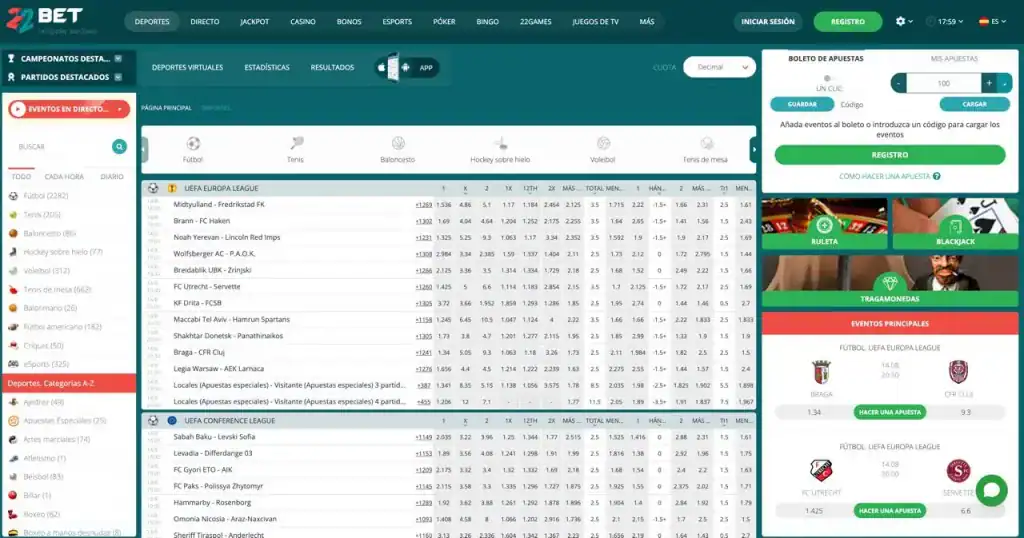This screenshot has width=1024, height=538.
Task: Click Hacer una apuesta for Braga match
Action: (889, 412)
